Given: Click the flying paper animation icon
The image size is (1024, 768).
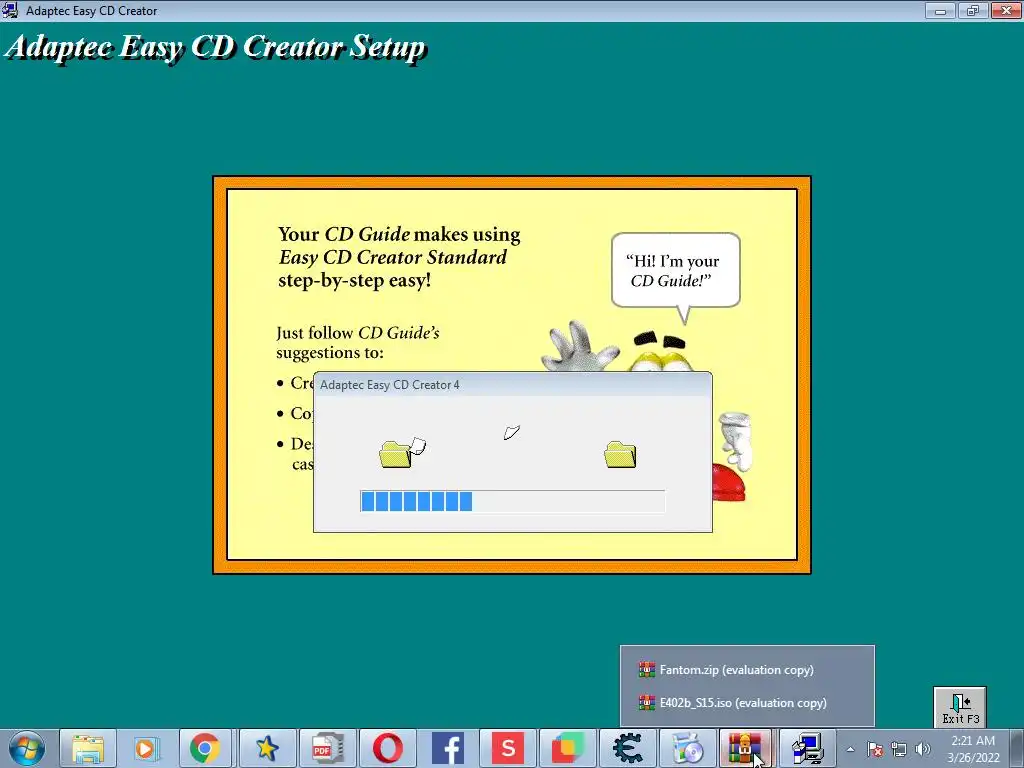Looking at the screenshot, I should (511, 432).
